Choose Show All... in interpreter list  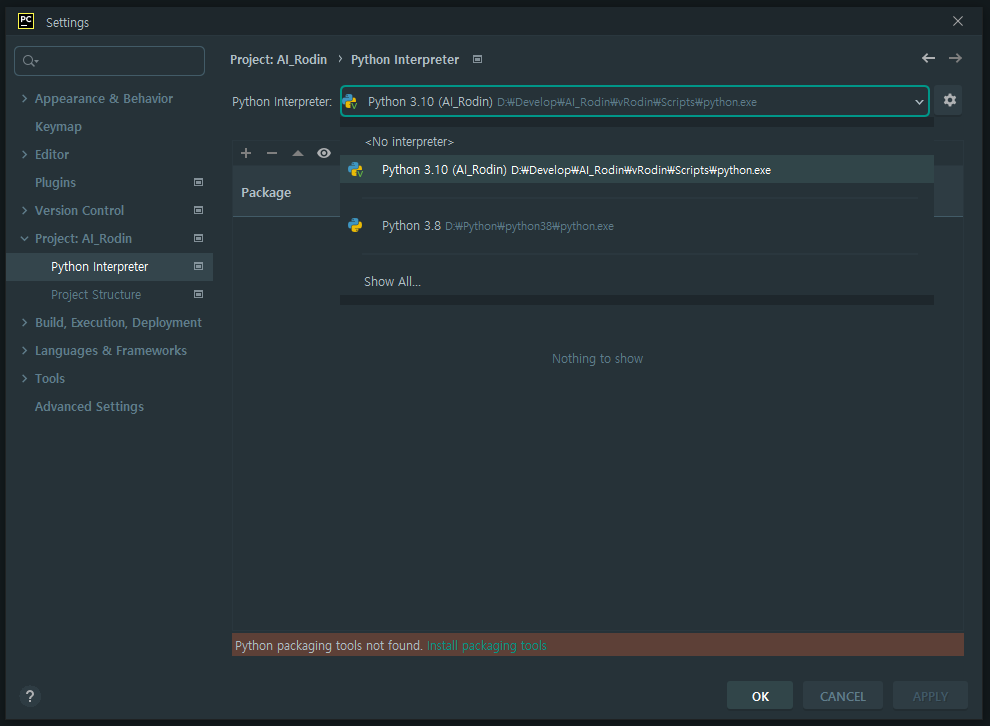pyautogui.click(x=636, y=282)
